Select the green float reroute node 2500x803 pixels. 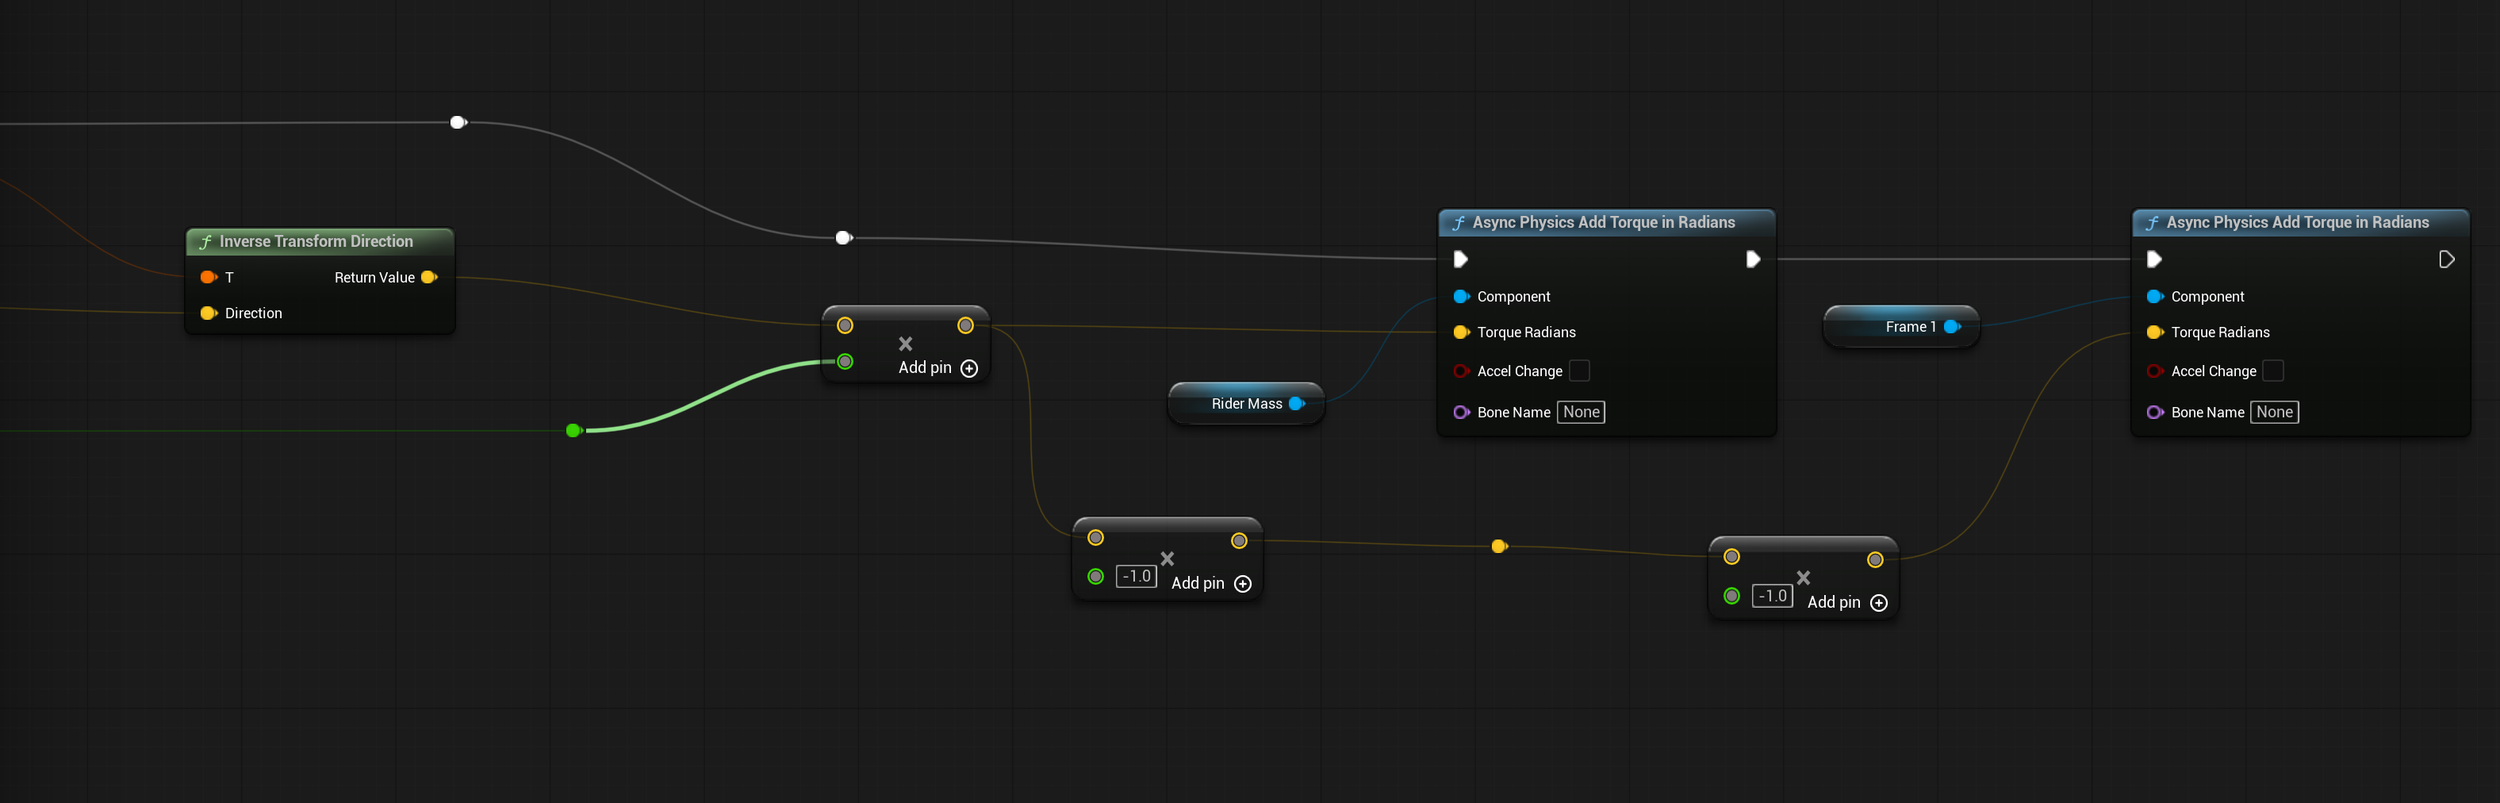pyautogui.click(x=574, y=430)
